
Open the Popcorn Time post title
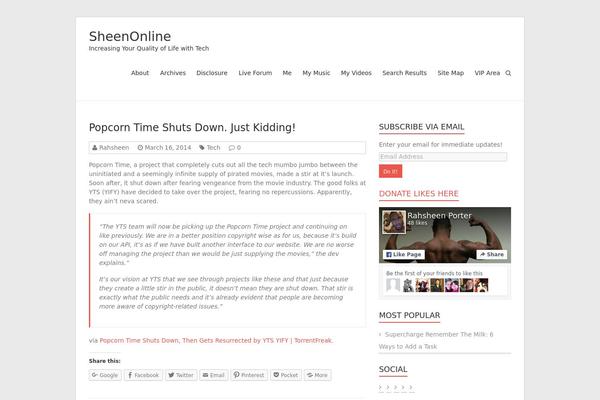point(192,127)
